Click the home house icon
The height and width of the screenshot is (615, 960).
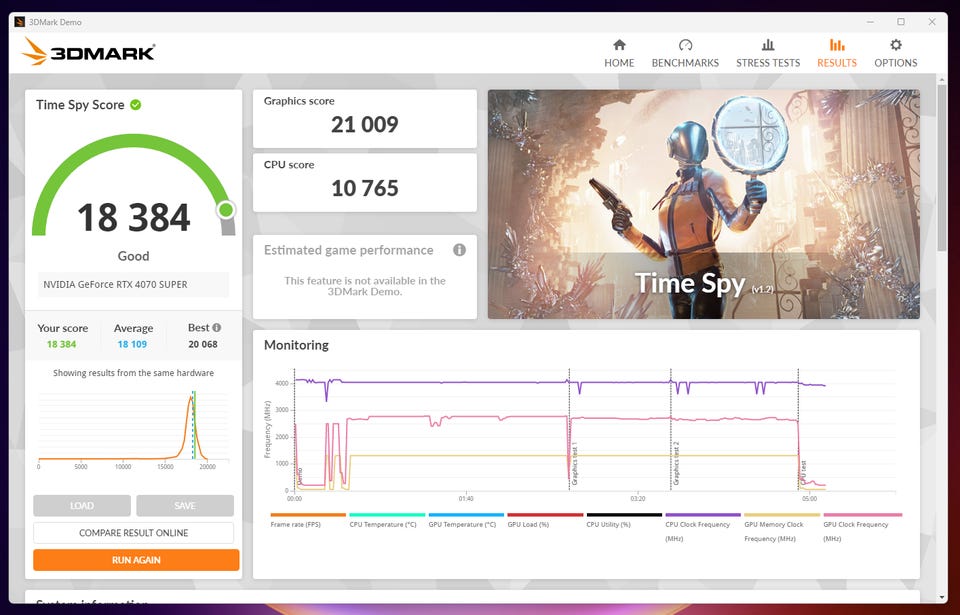(619, 45)
